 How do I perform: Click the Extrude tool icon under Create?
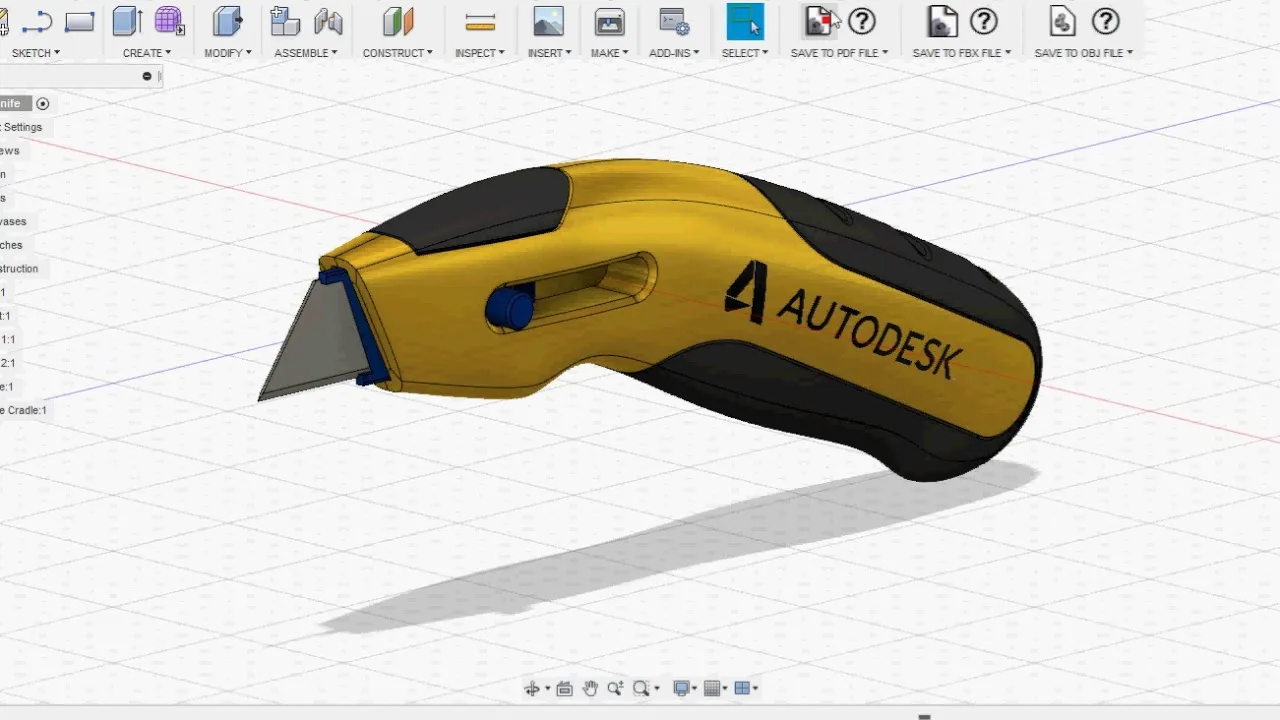pos(127,21)
